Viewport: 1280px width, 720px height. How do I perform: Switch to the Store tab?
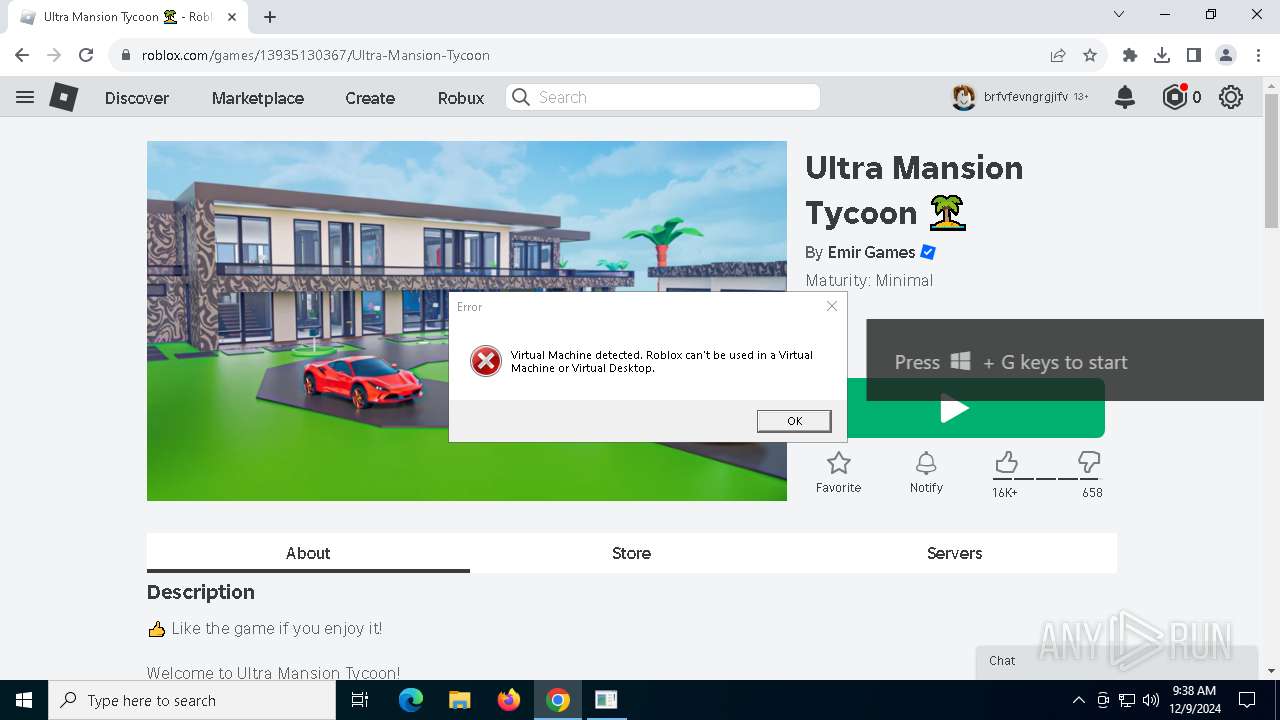coord(631,553)
